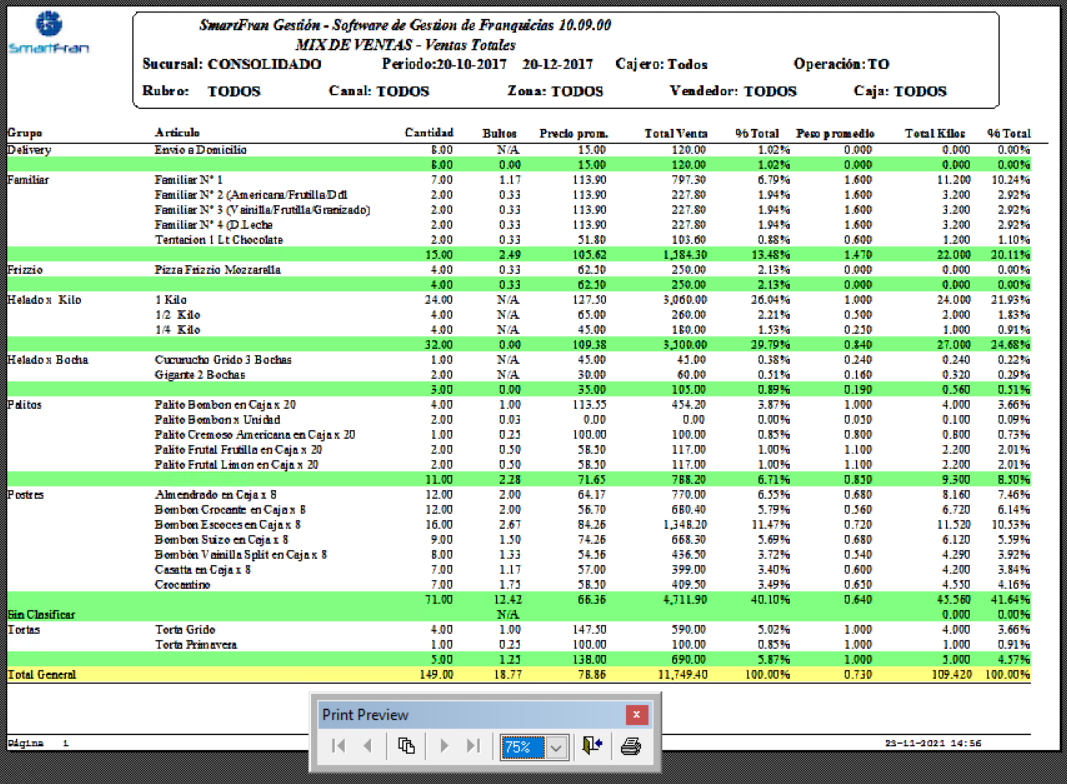The width and height of the screenshot is (1067, 784).
Task: Click the Cantidad column header
Action: [429, 133]
